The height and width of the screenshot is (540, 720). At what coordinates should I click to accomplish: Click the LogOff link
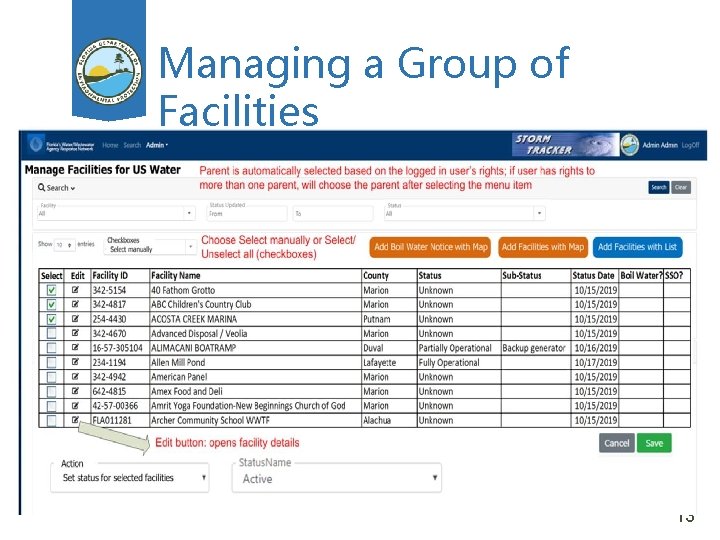[x=690, y=145]
